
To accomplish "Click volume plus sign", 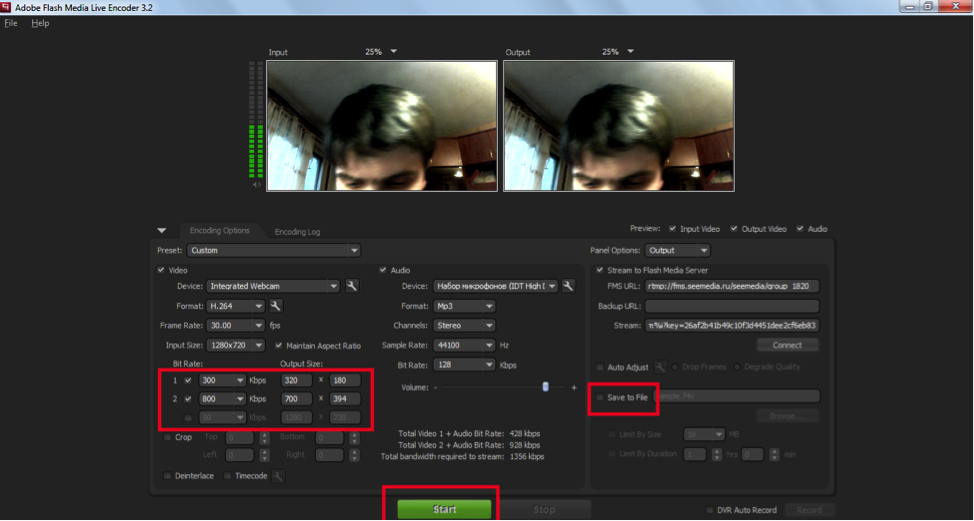I will click(574, 387).
